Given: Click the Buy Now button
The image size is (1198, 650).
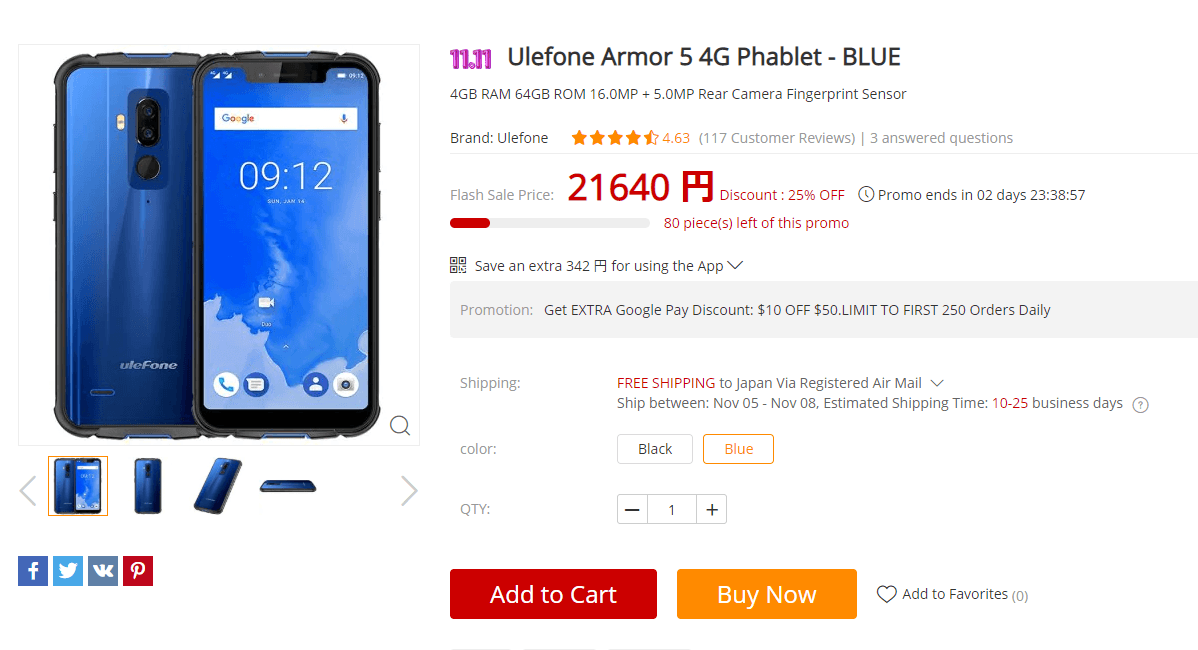Looking at the screenshot, I should (766, 593).
